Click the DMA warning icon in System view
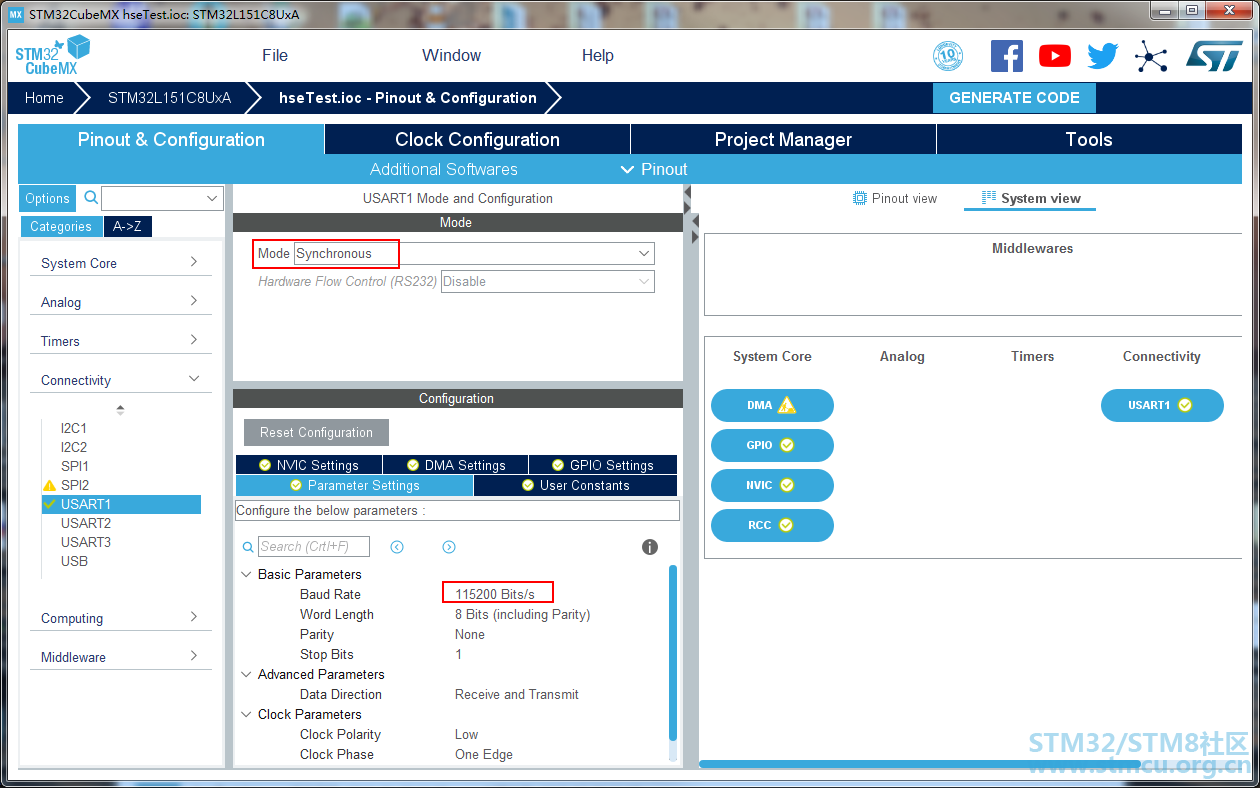 (x=787, y=405)
